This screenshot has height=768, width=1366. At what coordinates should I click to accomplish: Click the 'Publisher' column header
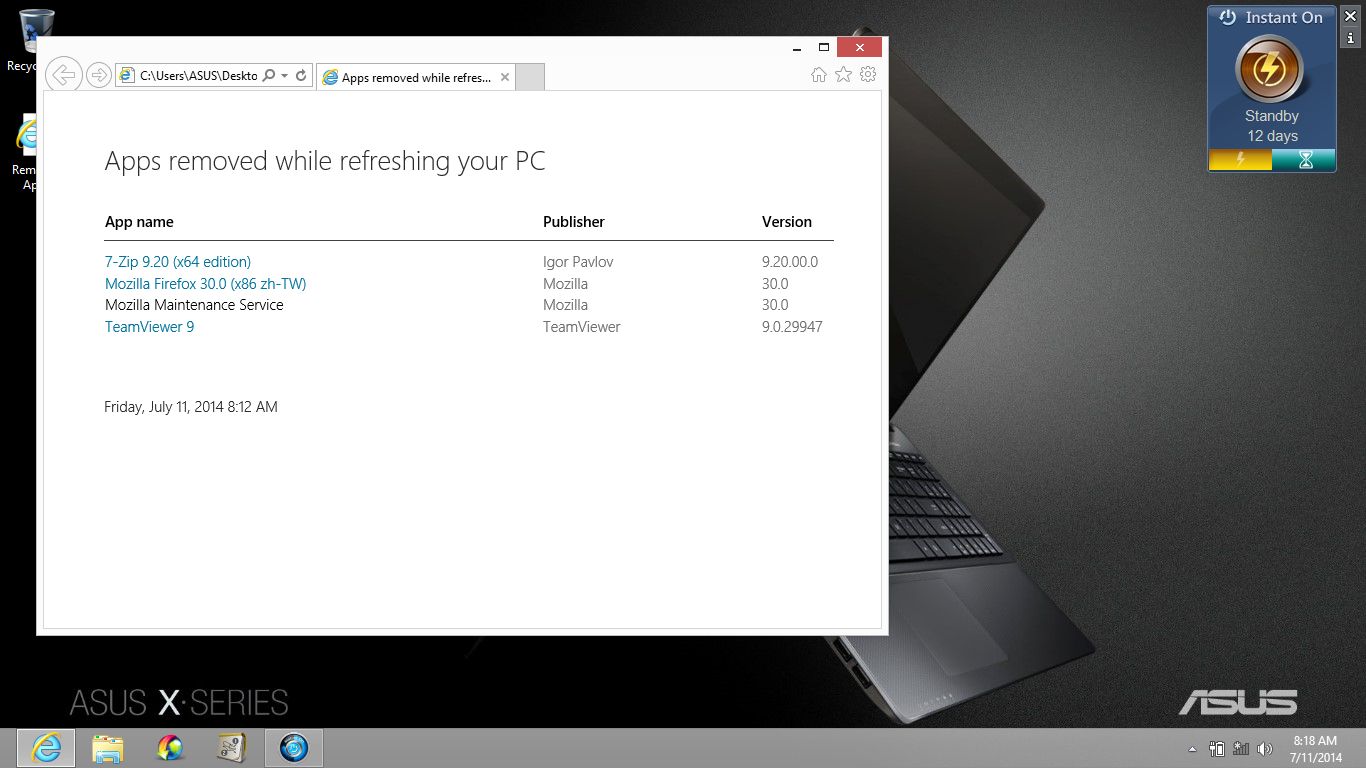click(574, 222)
